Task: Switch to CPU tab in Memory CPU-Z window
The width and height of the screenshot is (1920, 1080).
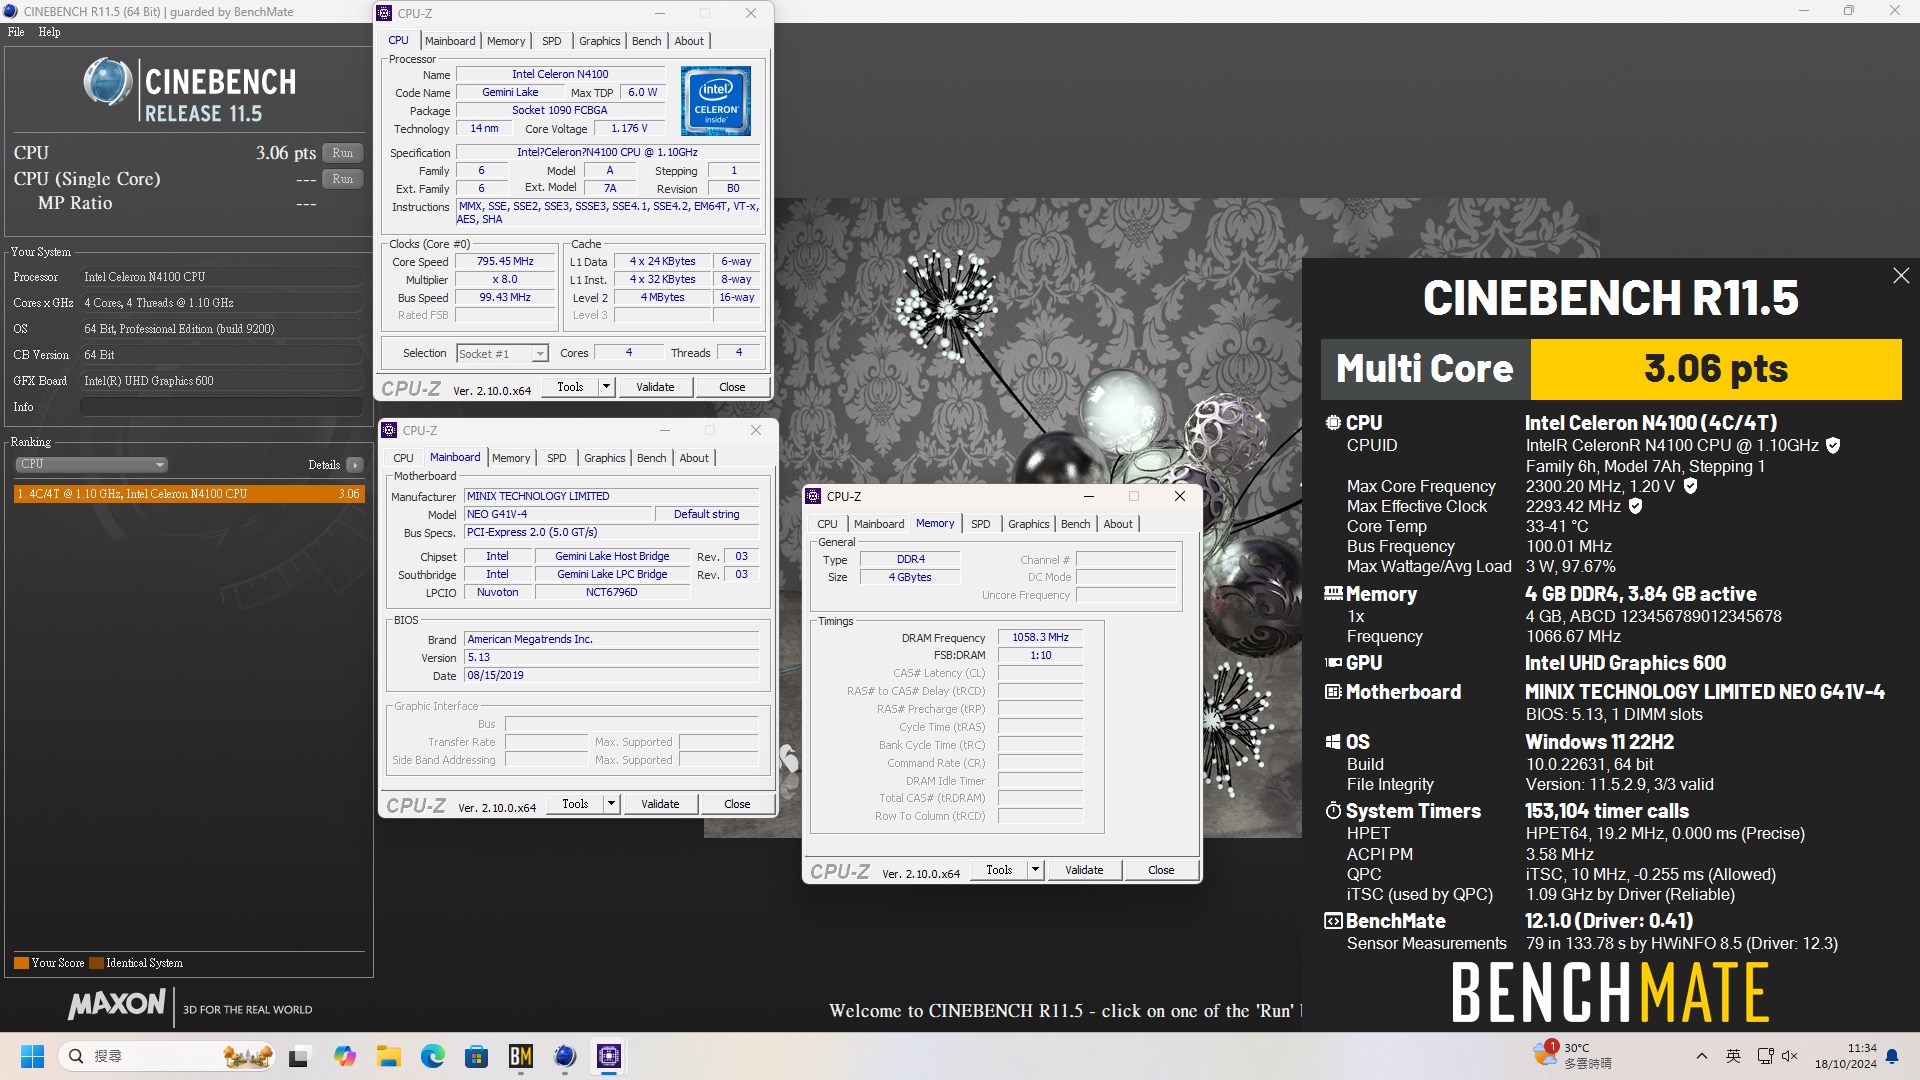Action: 827,524
